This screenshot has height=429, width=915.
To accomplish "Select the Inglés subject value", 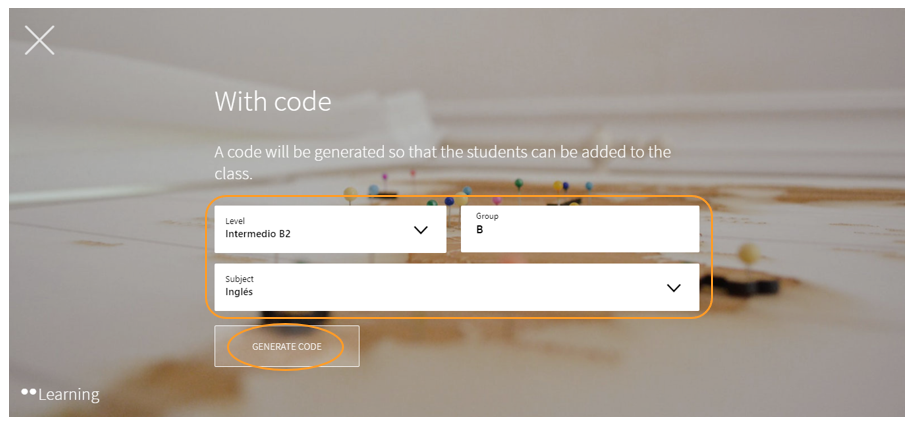I will [x=240, y=293].
